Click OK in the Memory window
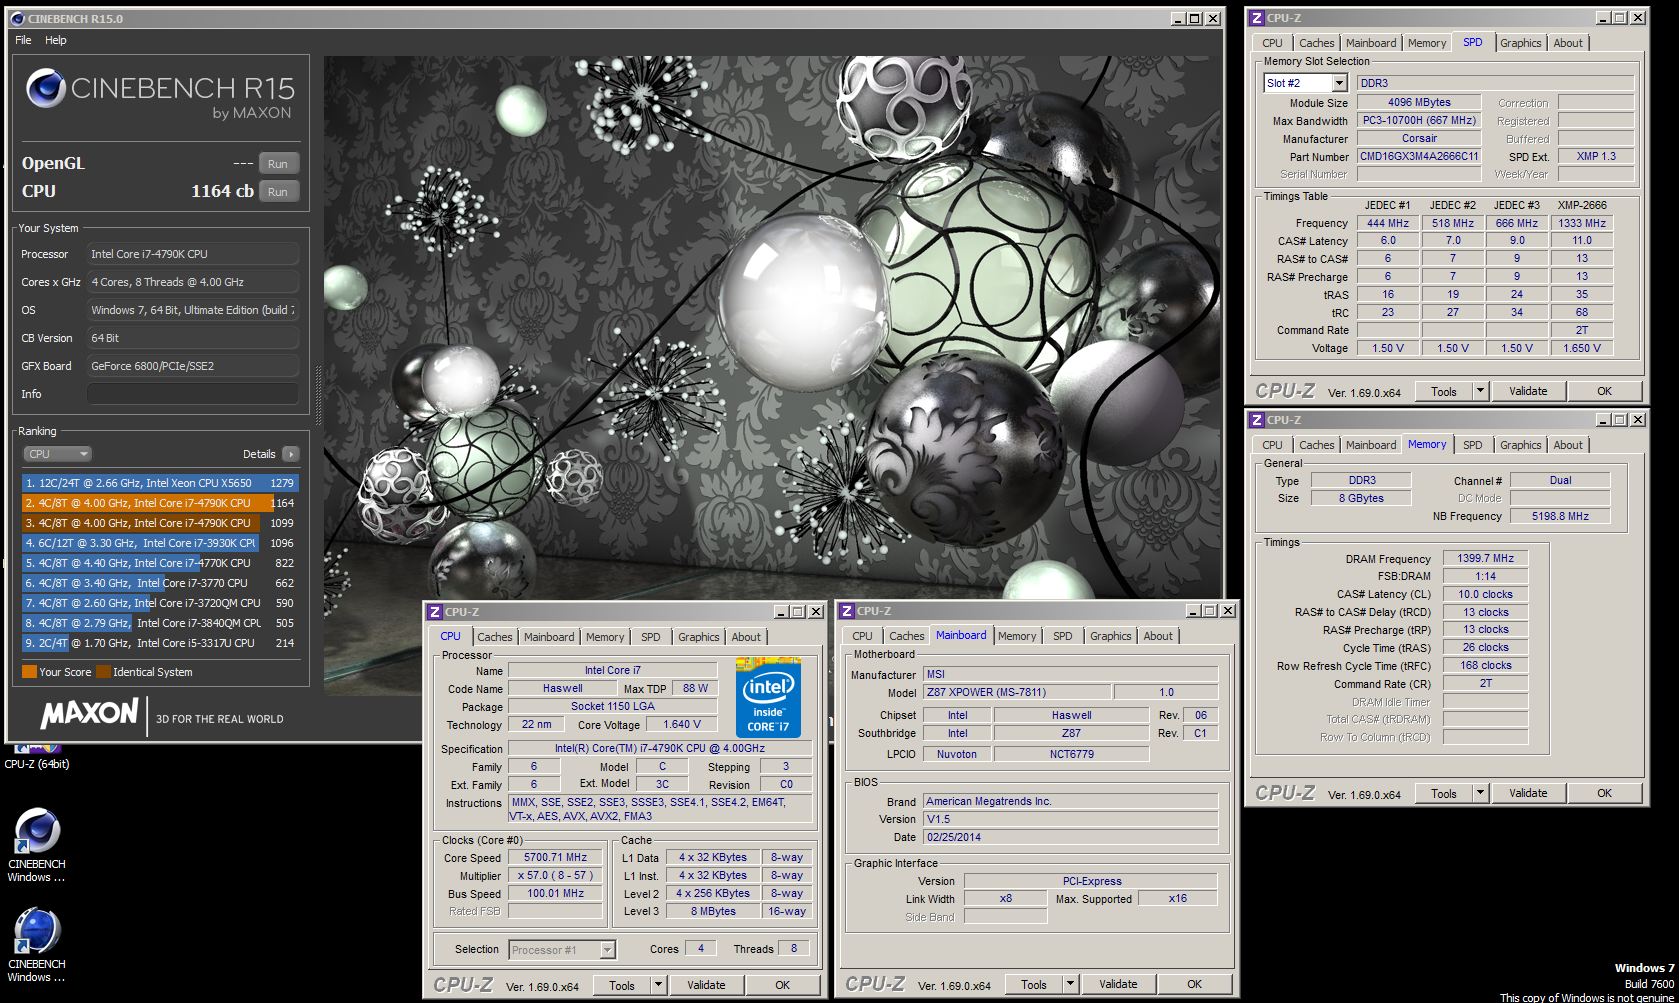Screen dimensions: 1679x1003 click(1604, 793)
